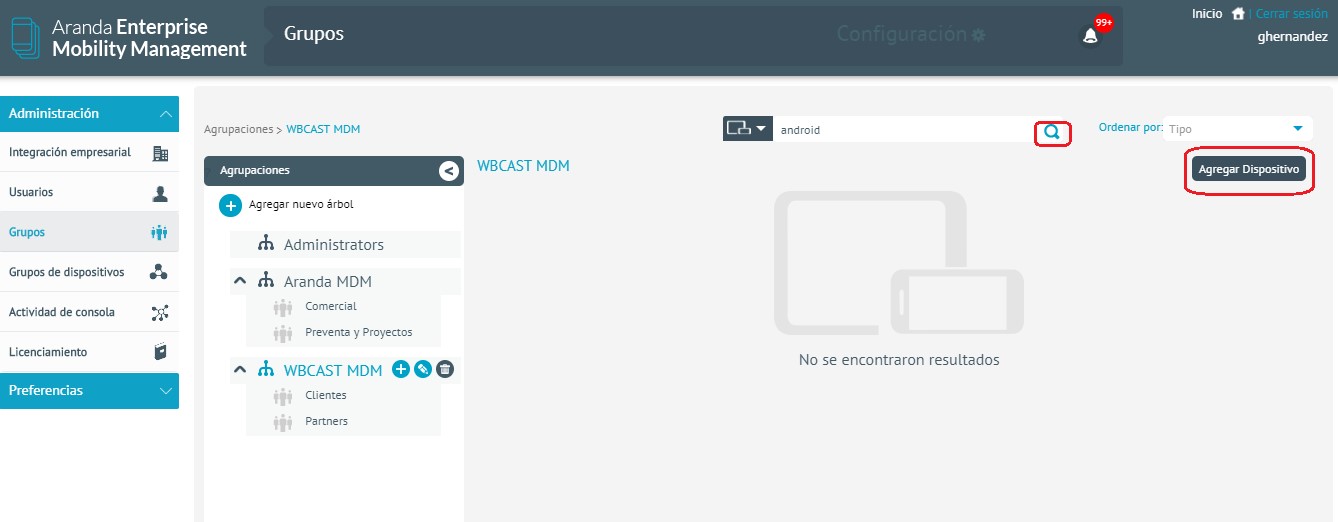Click the WBCAST MDM hierarchy icon

click(266, 370)
